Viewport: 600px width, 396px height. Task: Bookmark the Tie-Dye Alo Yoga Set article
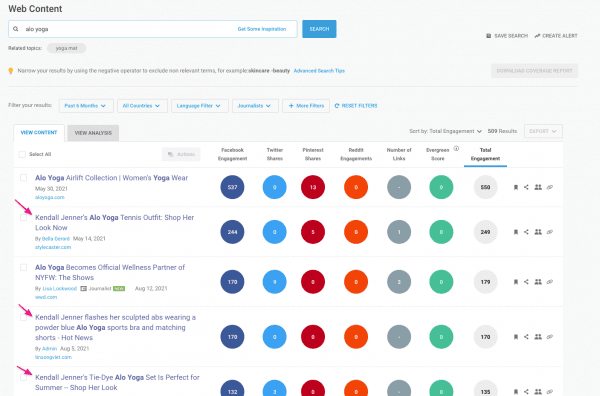(515, 391)
